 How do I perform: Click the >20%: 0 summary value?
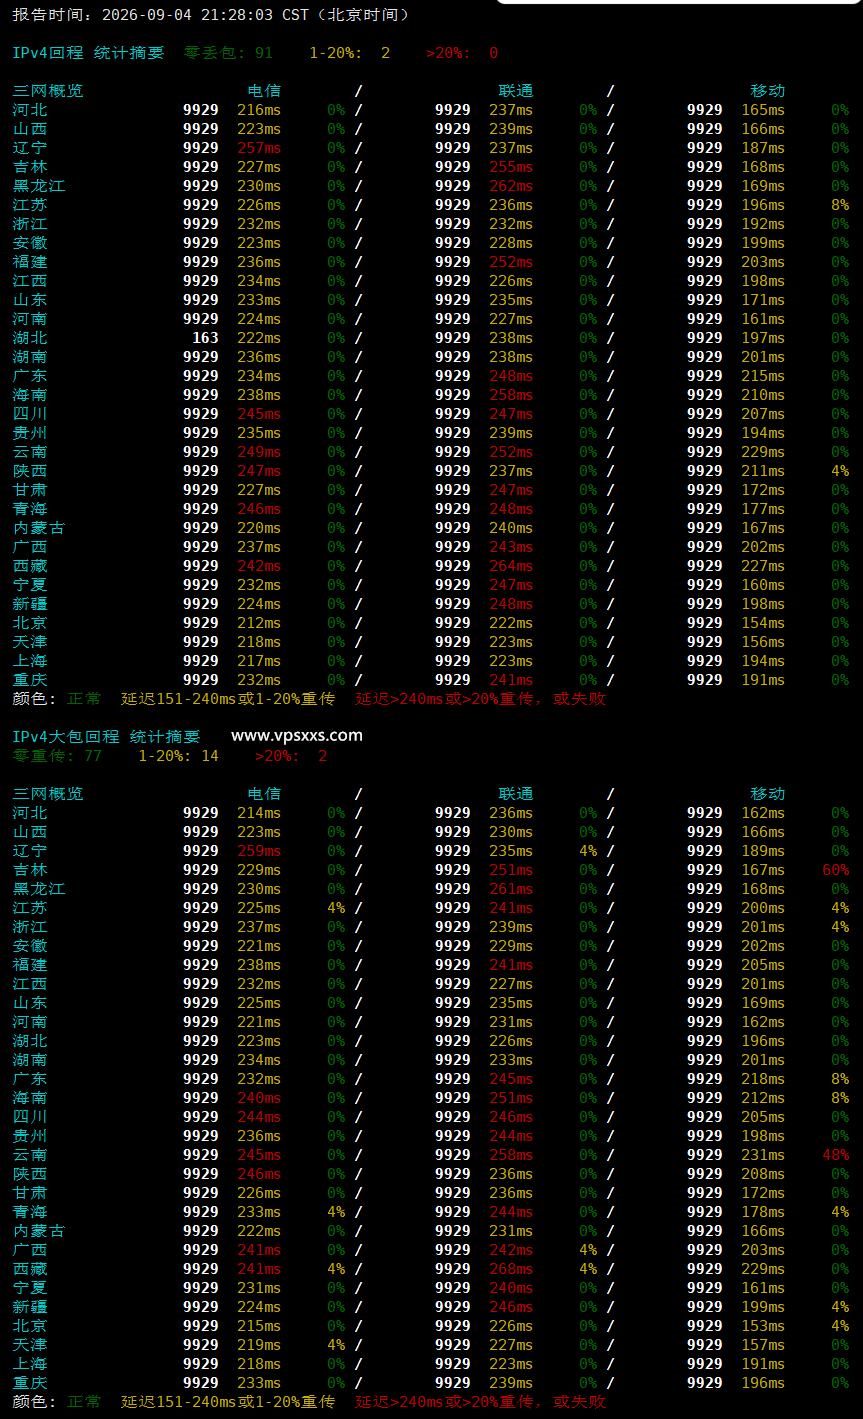[462, 53]
